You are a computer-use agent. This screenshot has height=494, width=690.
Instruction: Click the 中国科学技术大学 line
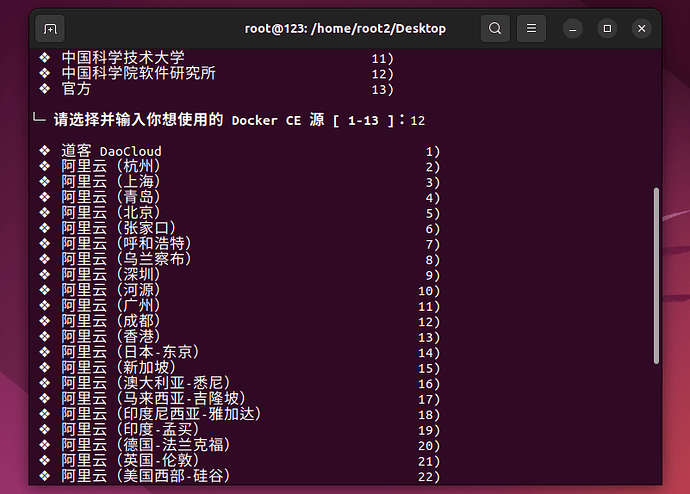click(123, 58)
